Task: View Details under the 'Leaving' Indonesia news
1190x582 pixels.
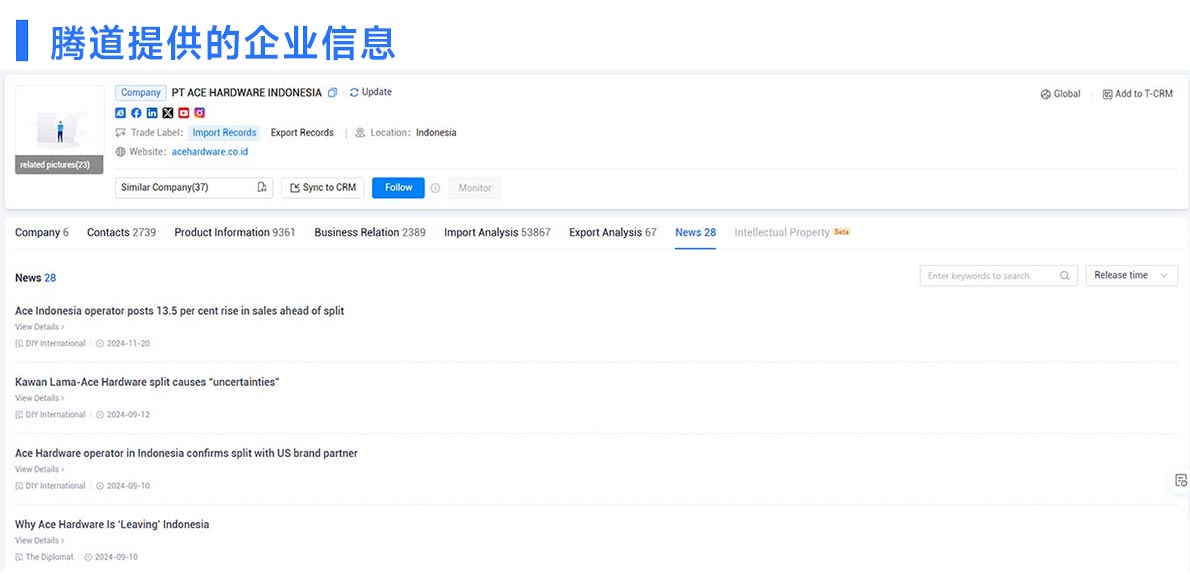Action: [39, 541]
